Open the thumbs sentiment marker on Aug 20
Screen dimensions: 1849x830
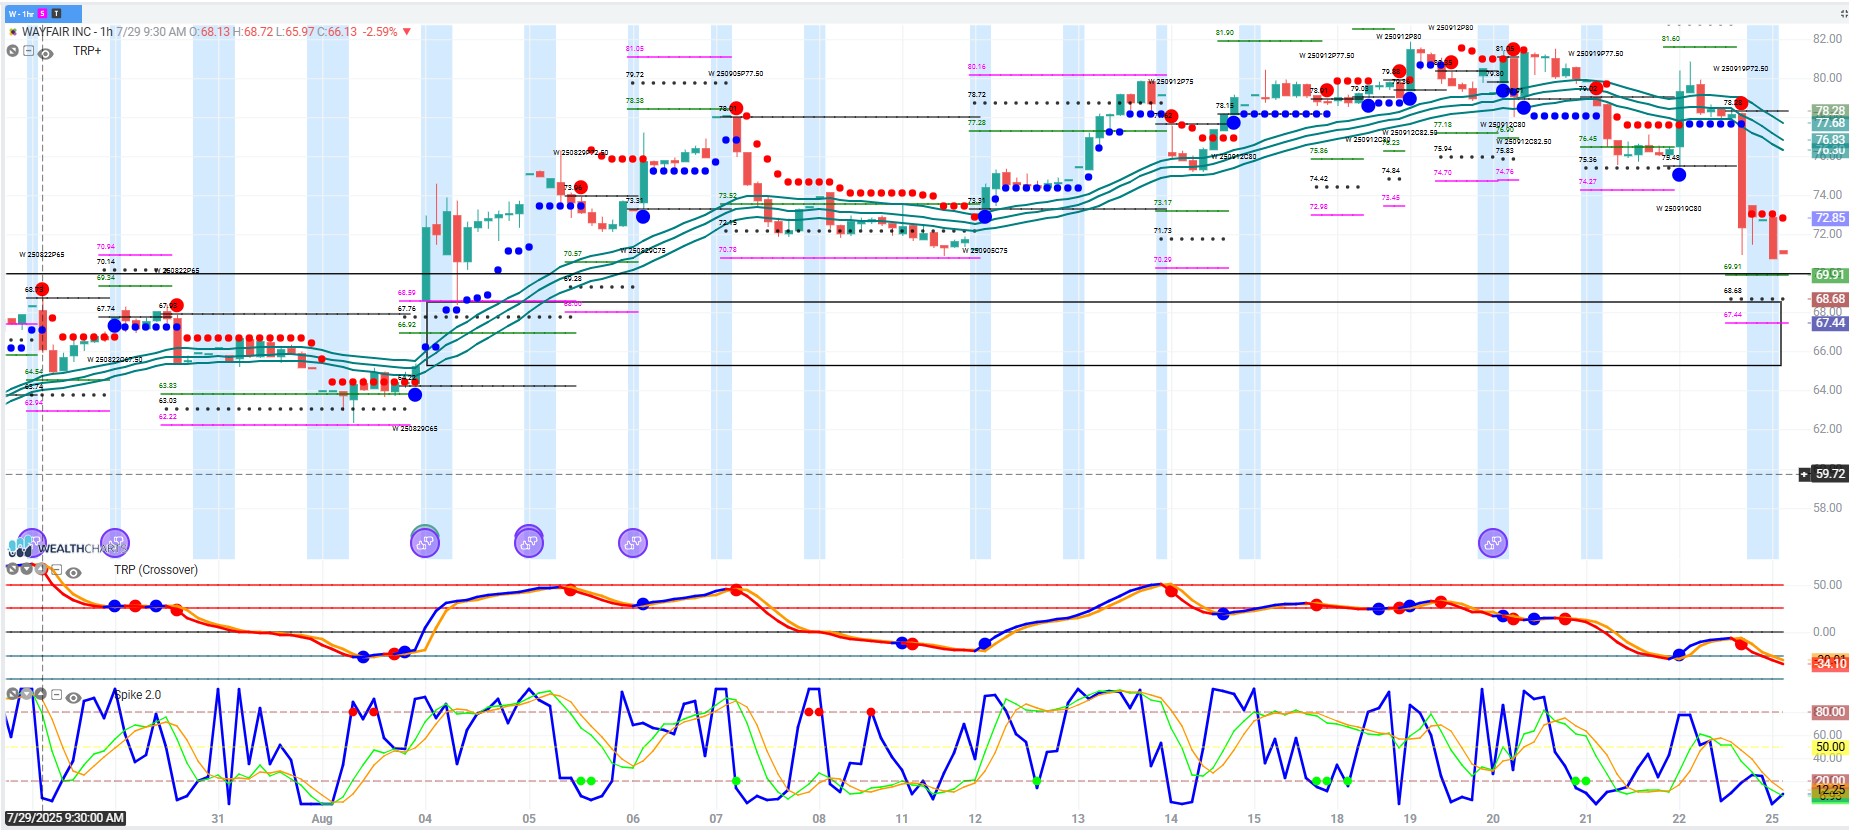[1493, 543]
